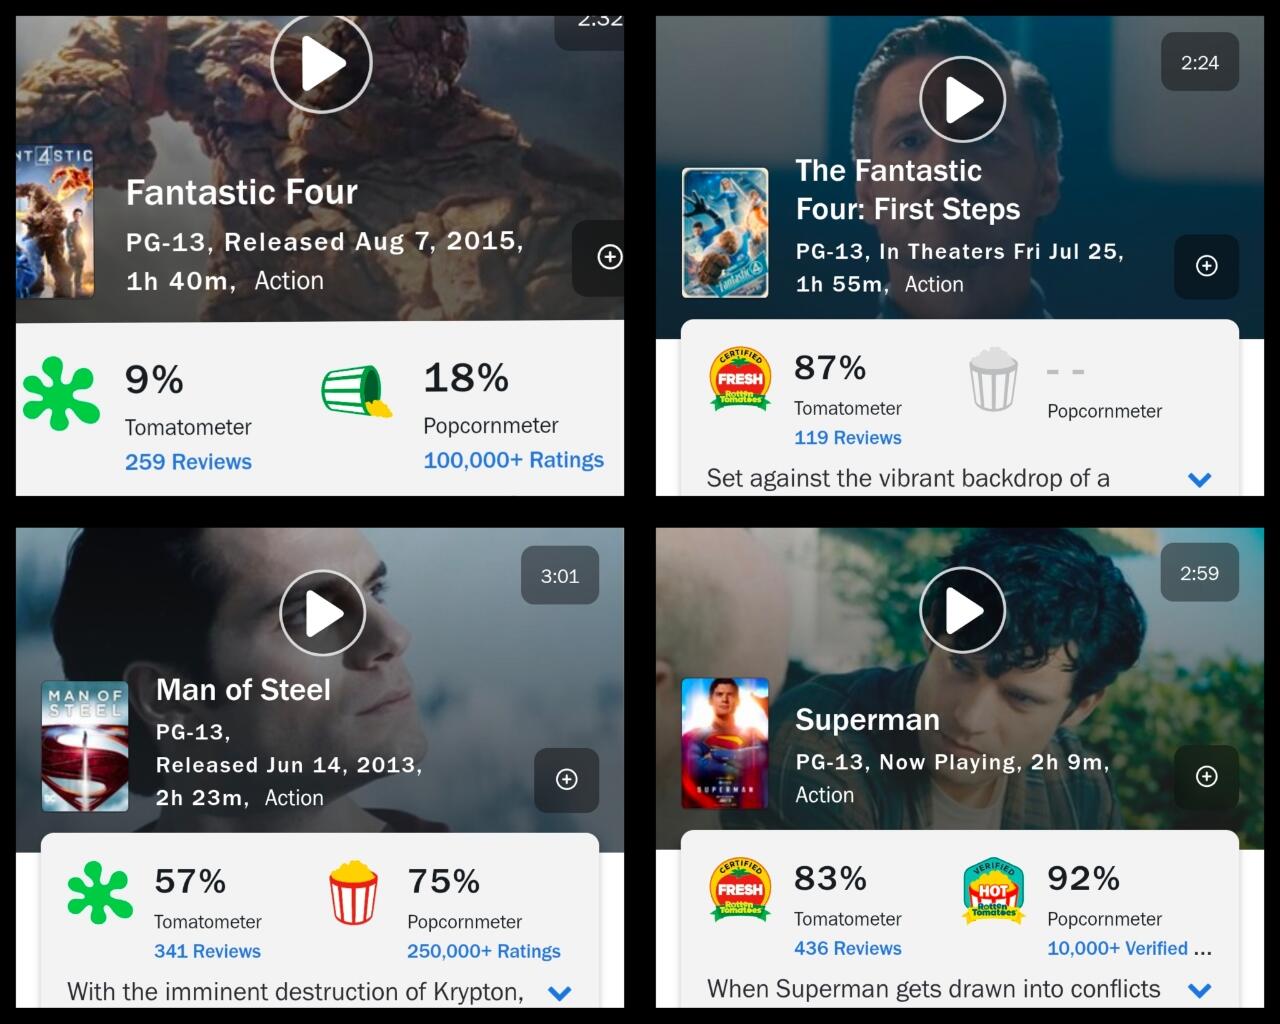
Task: Open Man of Steel's 341 Reviews
Action: pos(207,951)
